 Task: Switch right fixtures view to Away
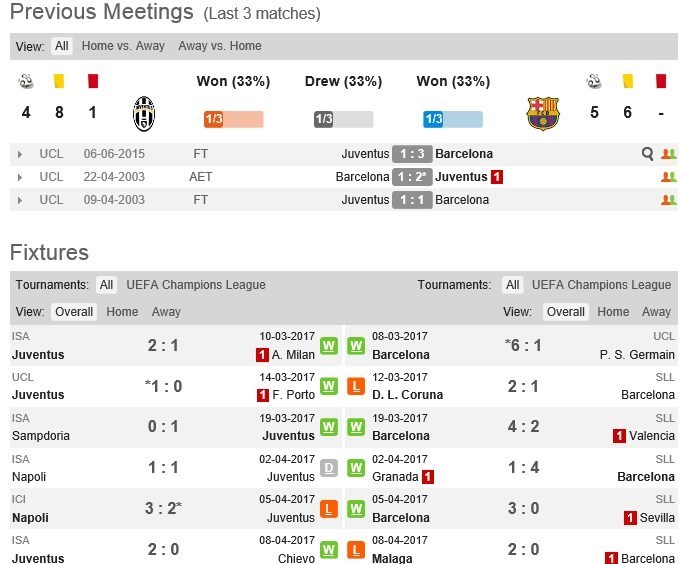point(656,312)
